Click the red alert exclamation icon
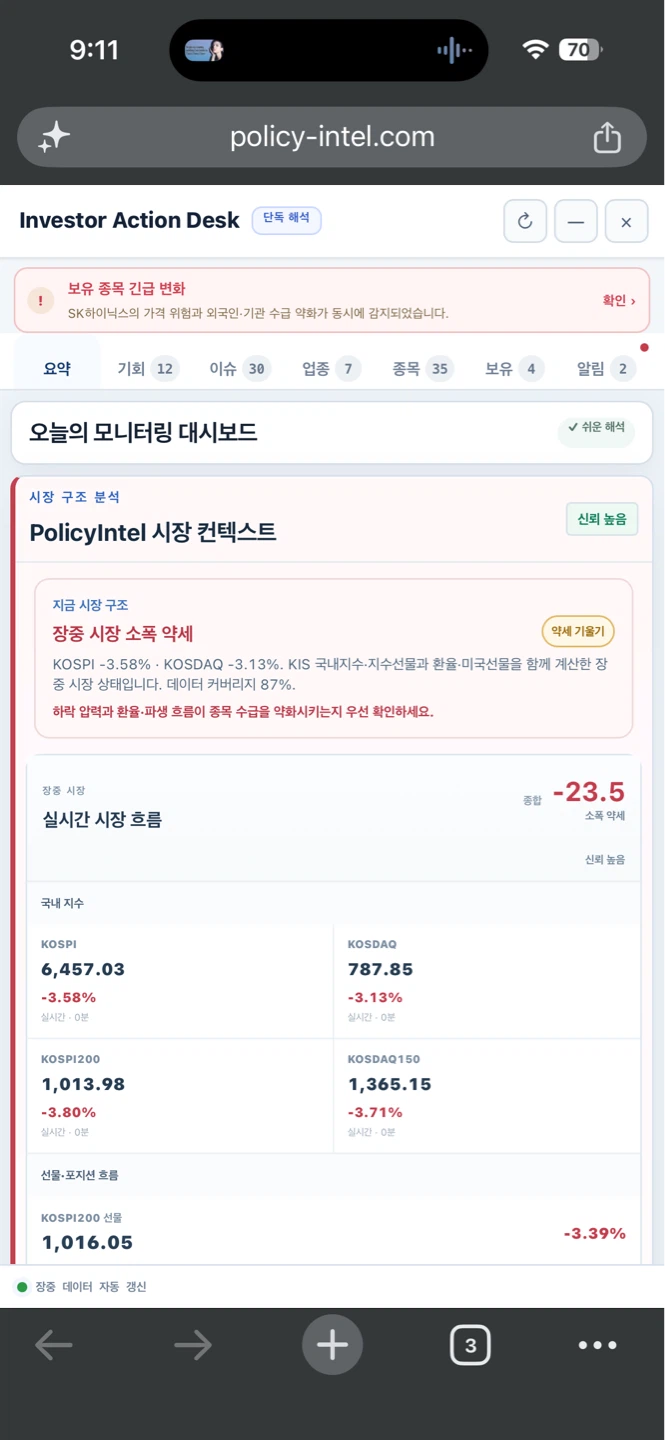 point(41,300)
